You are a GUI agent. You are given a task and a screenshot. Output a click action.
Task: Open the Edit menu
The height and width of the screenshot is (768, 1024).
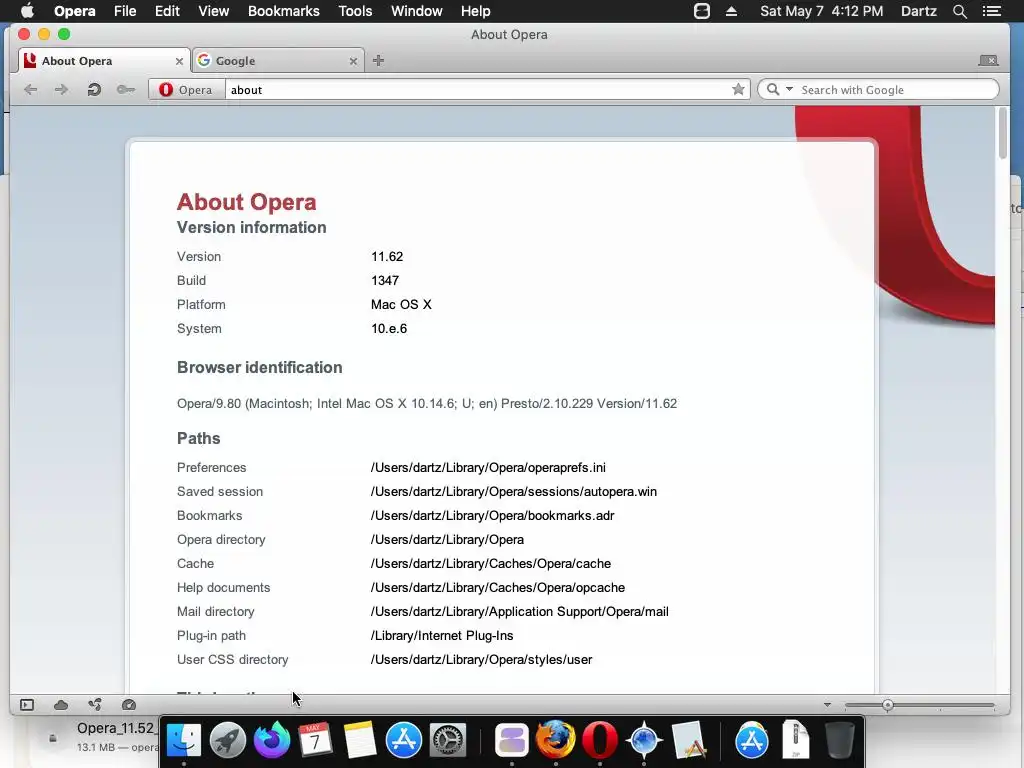click(167, 11)
